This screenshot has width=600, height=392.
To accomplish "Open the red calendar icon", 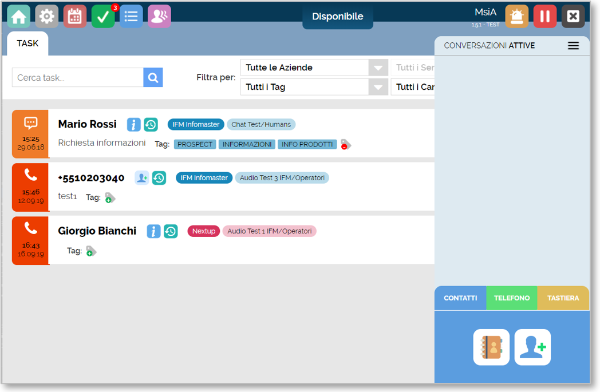I will point(75,16).
